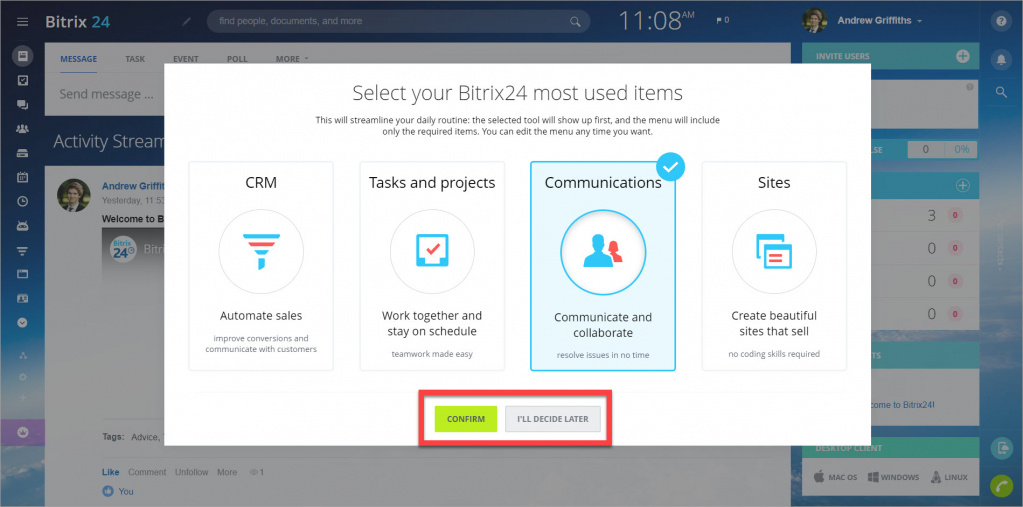Open the robot icon in sidebar

pyautogui.click(x=22, y=226)
